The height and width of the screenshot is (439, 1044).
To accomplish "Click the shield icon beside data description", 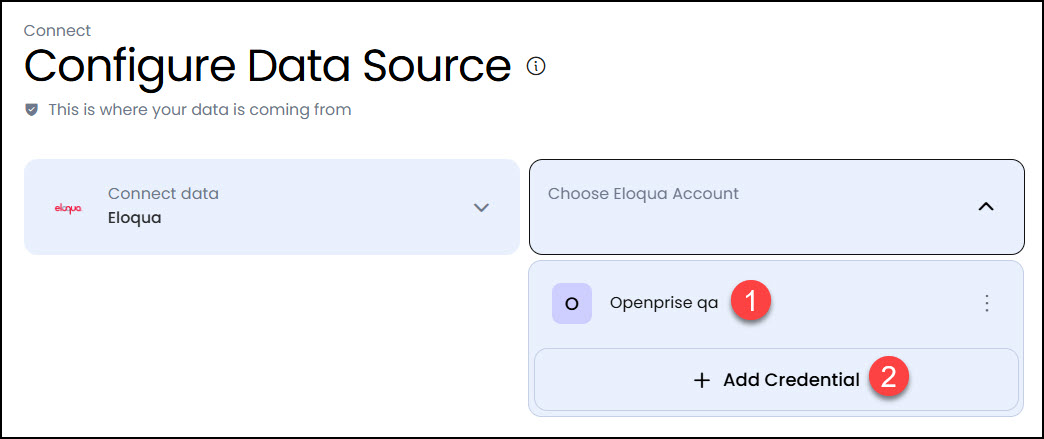I will [31, 109].
